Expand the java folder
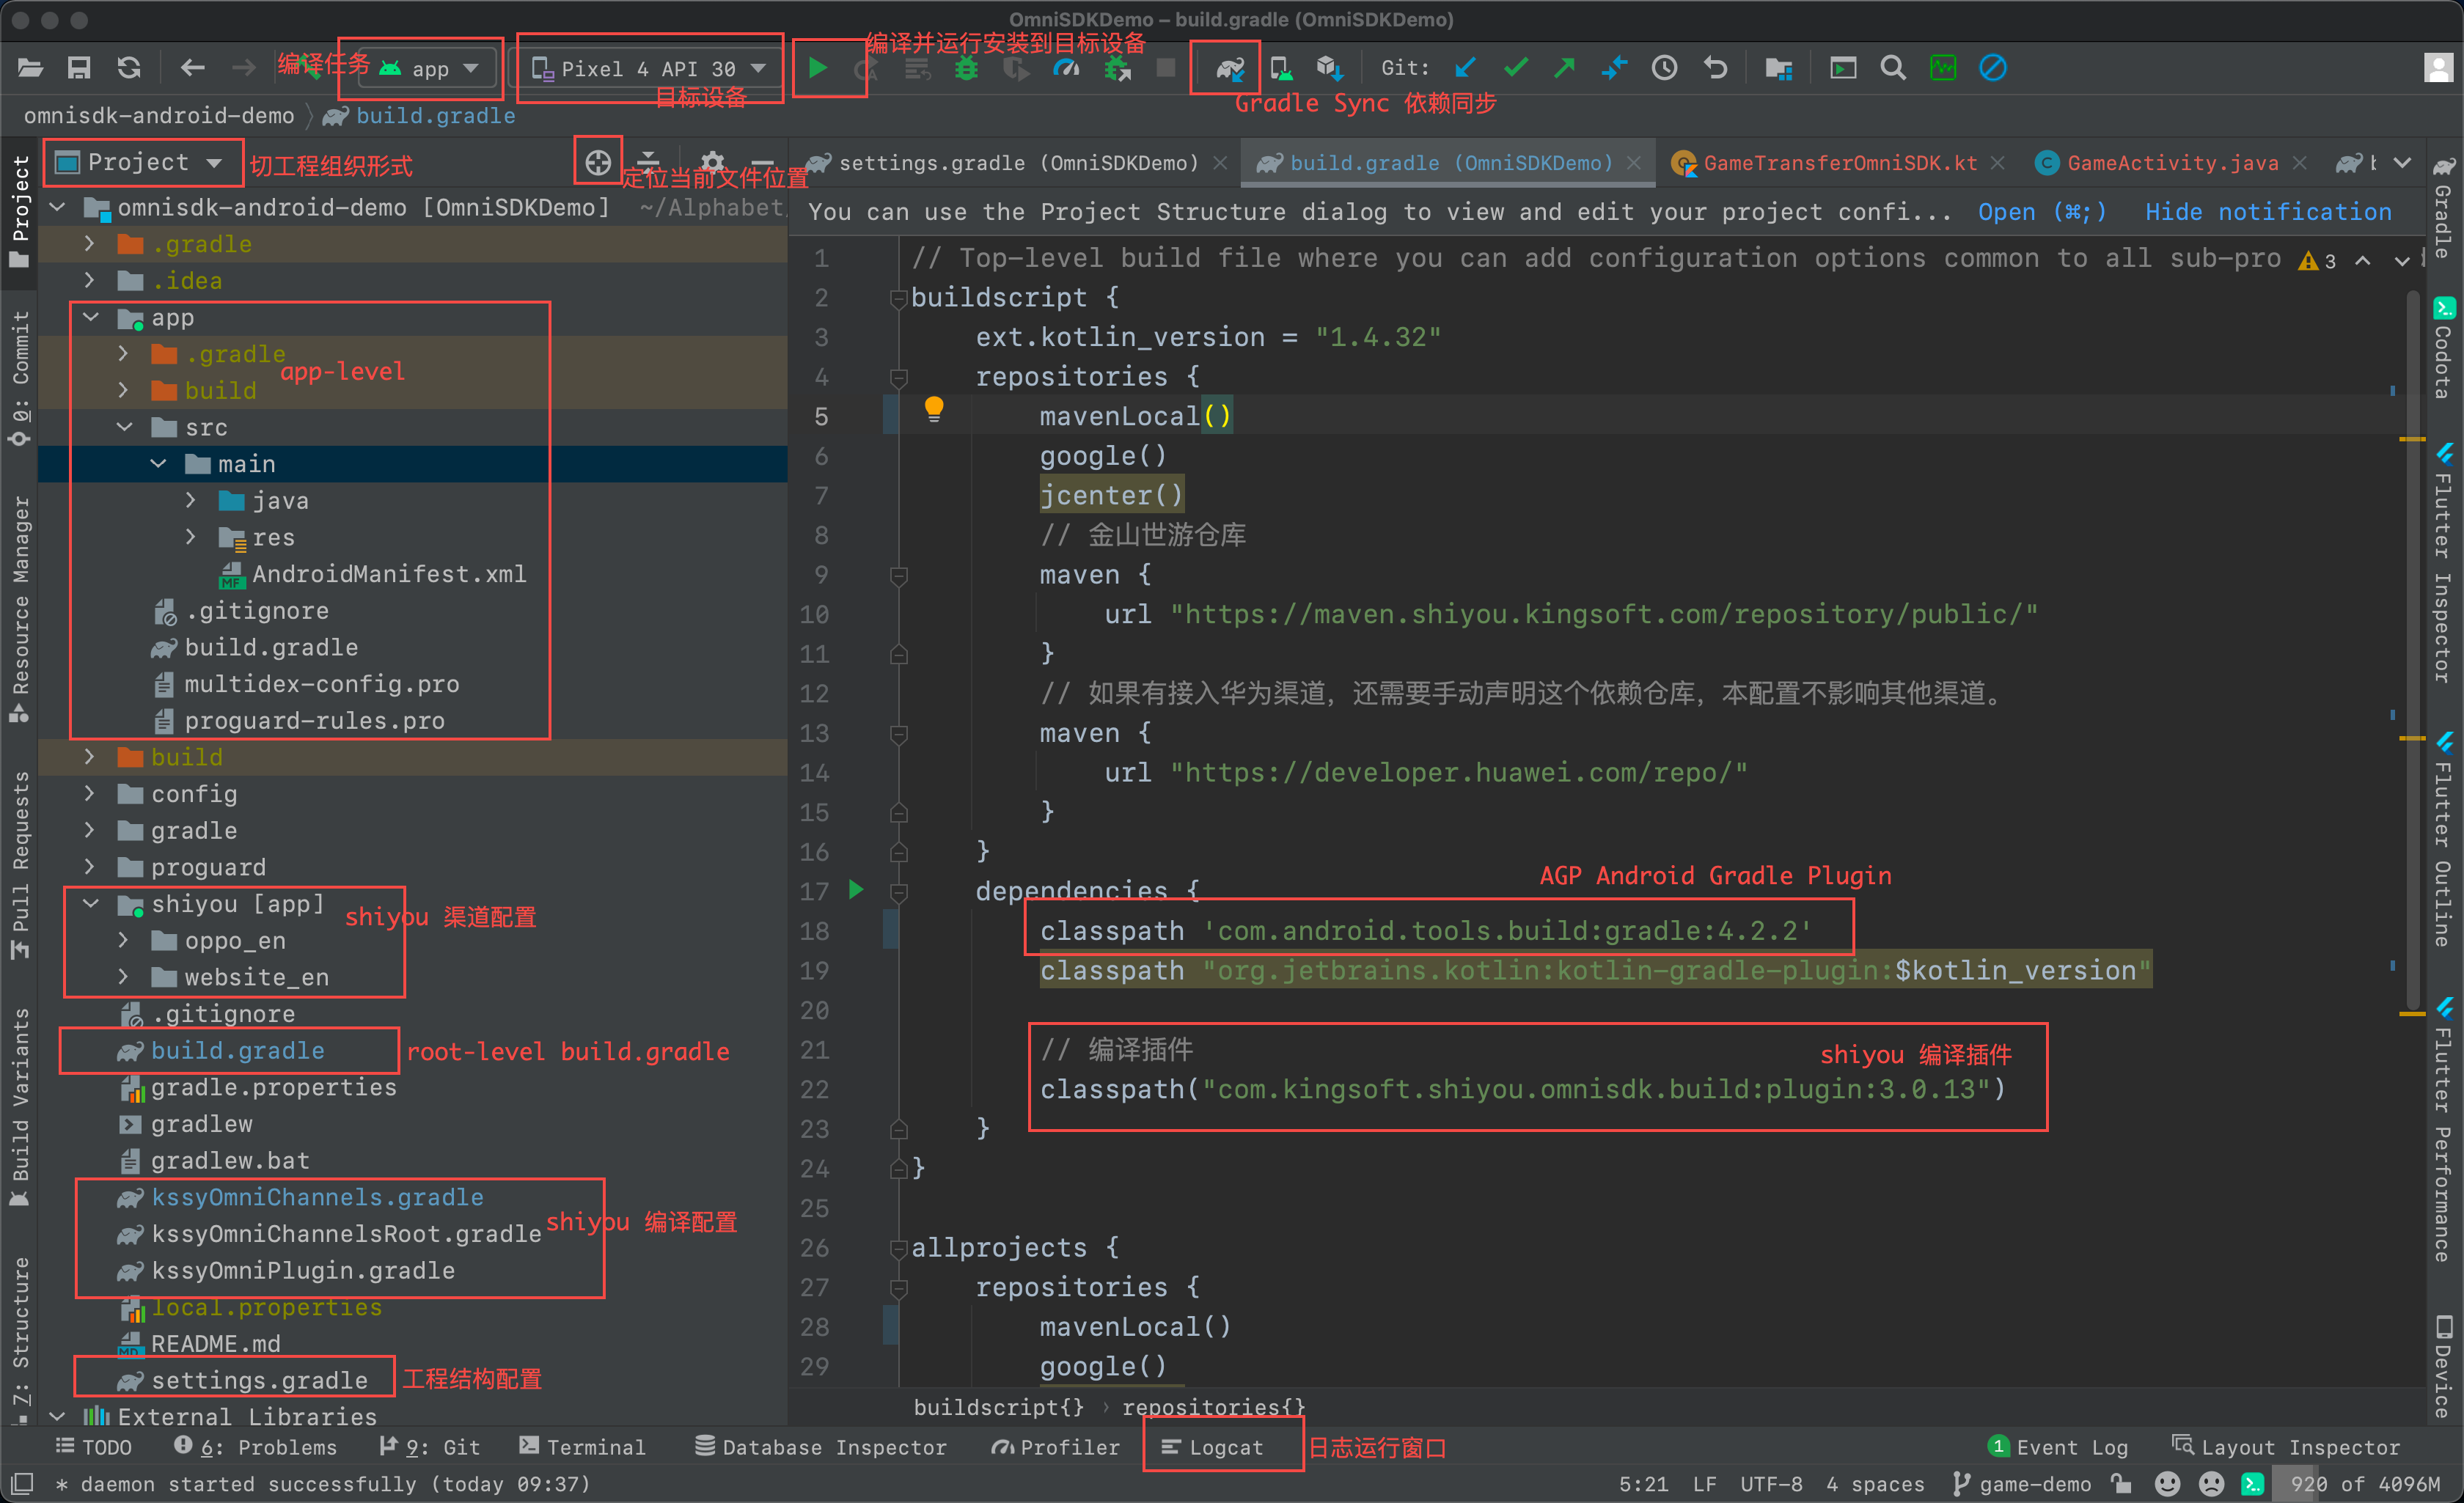This screenshot has height=1503, width=2464. coord(191,500)
